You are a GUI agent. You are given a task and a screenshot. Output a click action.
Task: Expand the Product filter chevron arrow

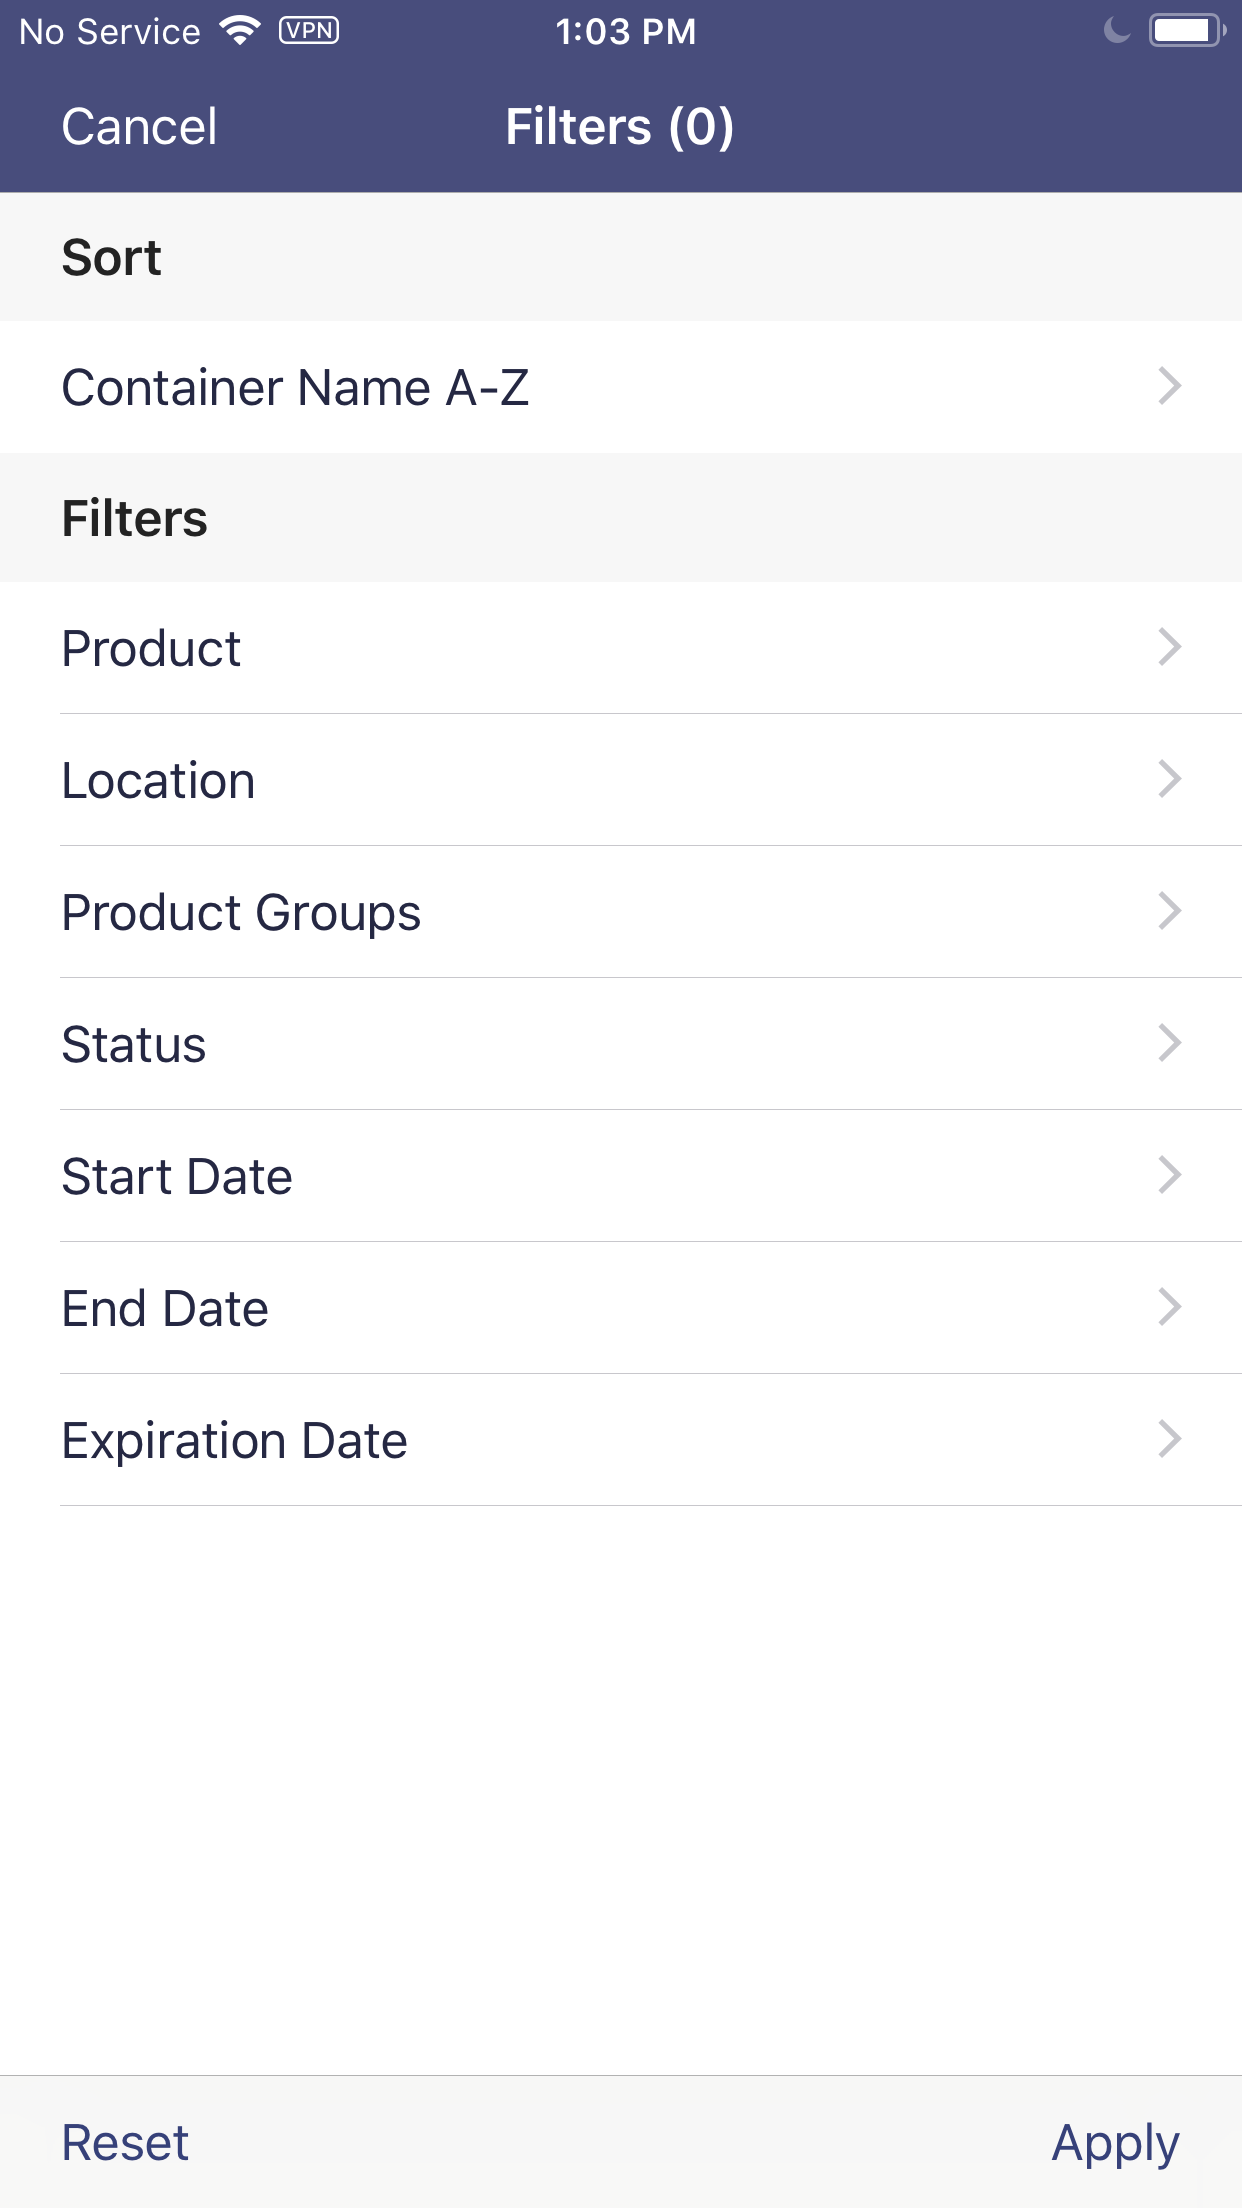click(1169, 647)
